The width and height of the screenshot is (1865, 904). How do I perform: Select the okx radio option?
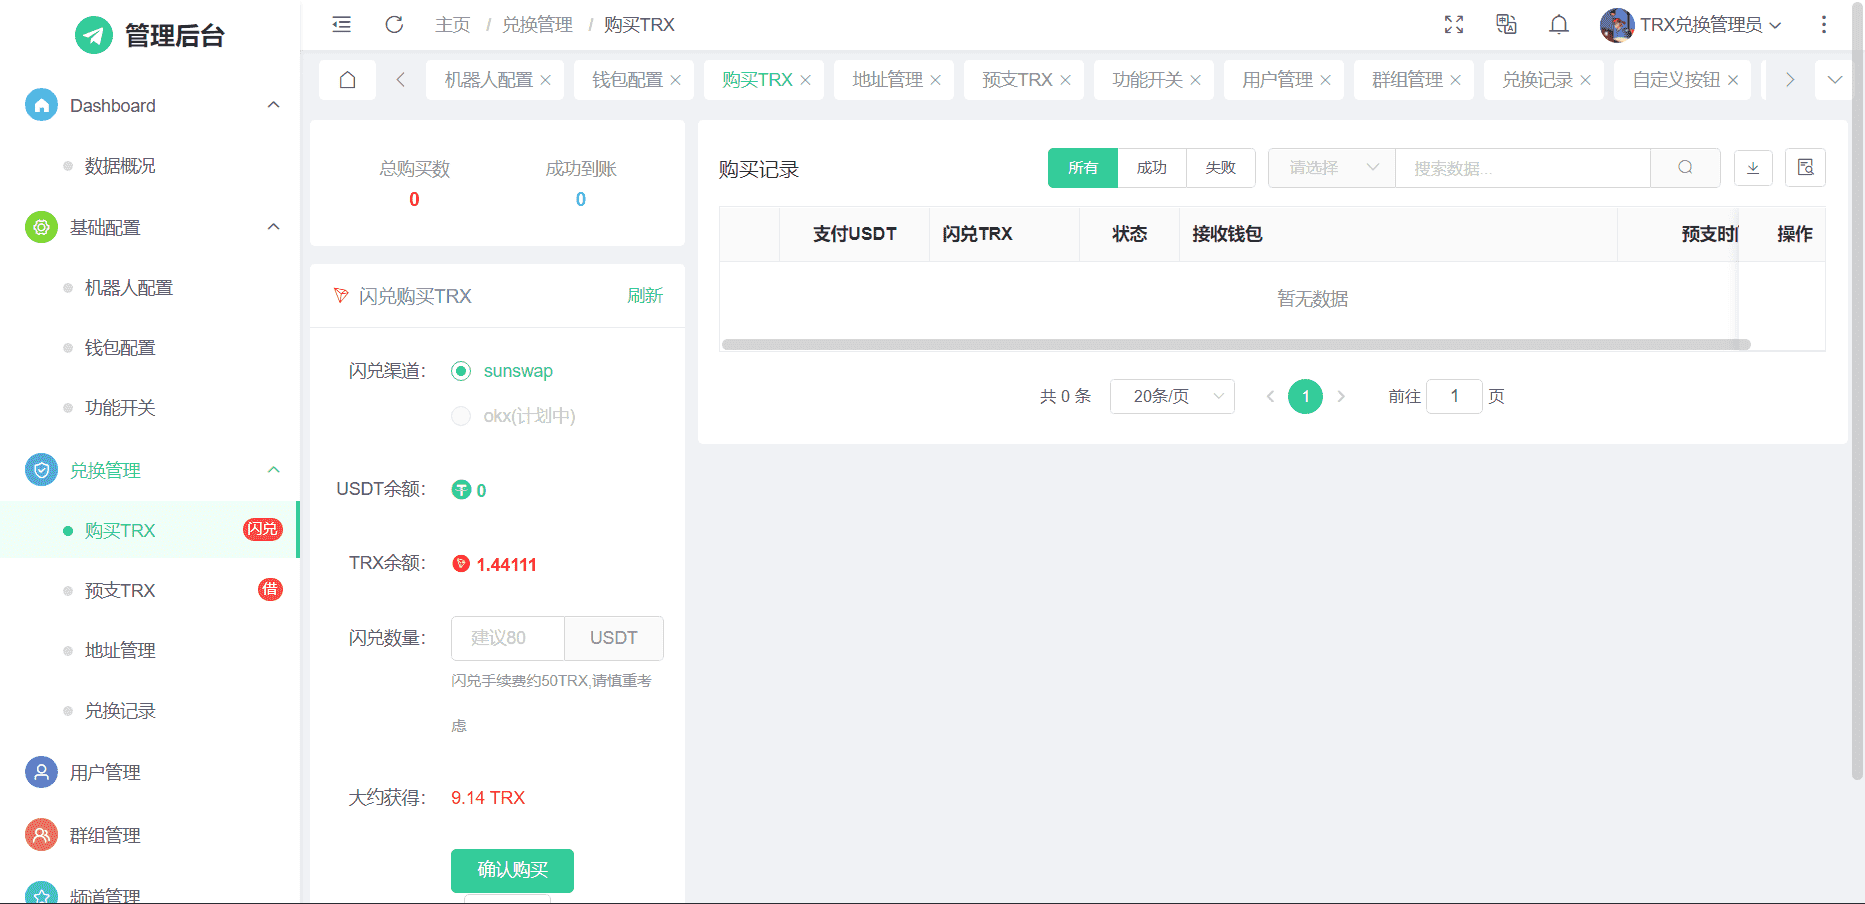[461, 416]
